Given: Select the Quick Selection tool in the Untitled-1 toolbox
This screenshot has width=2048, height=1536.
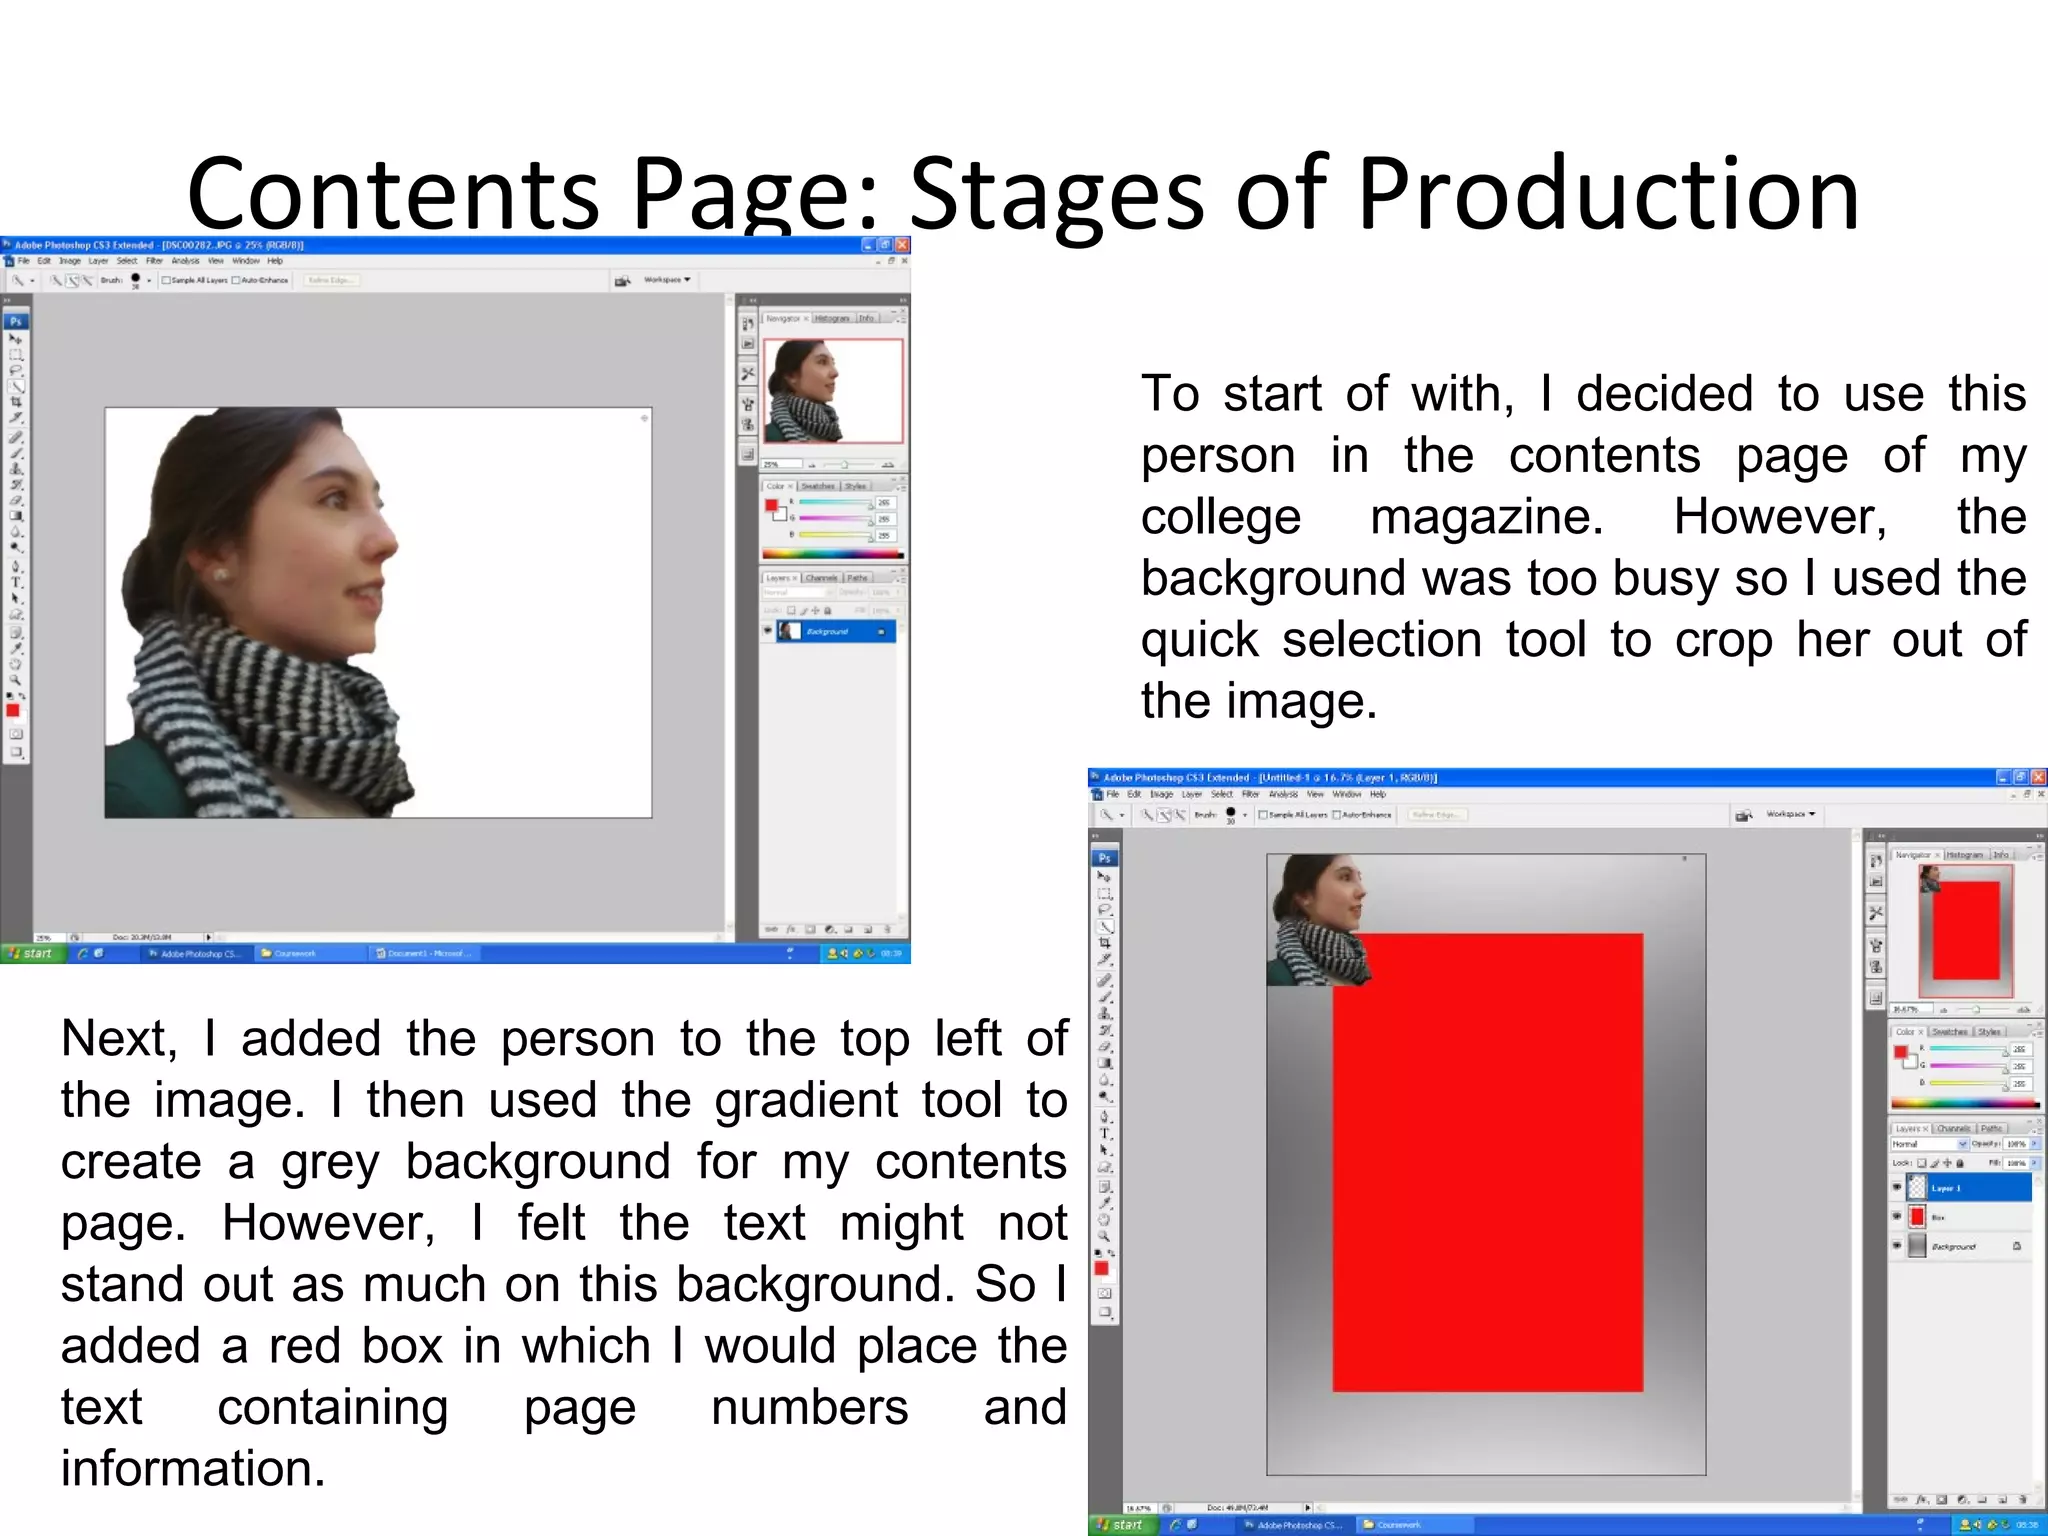Looking at the screenshot, I should coord(1104,926).
